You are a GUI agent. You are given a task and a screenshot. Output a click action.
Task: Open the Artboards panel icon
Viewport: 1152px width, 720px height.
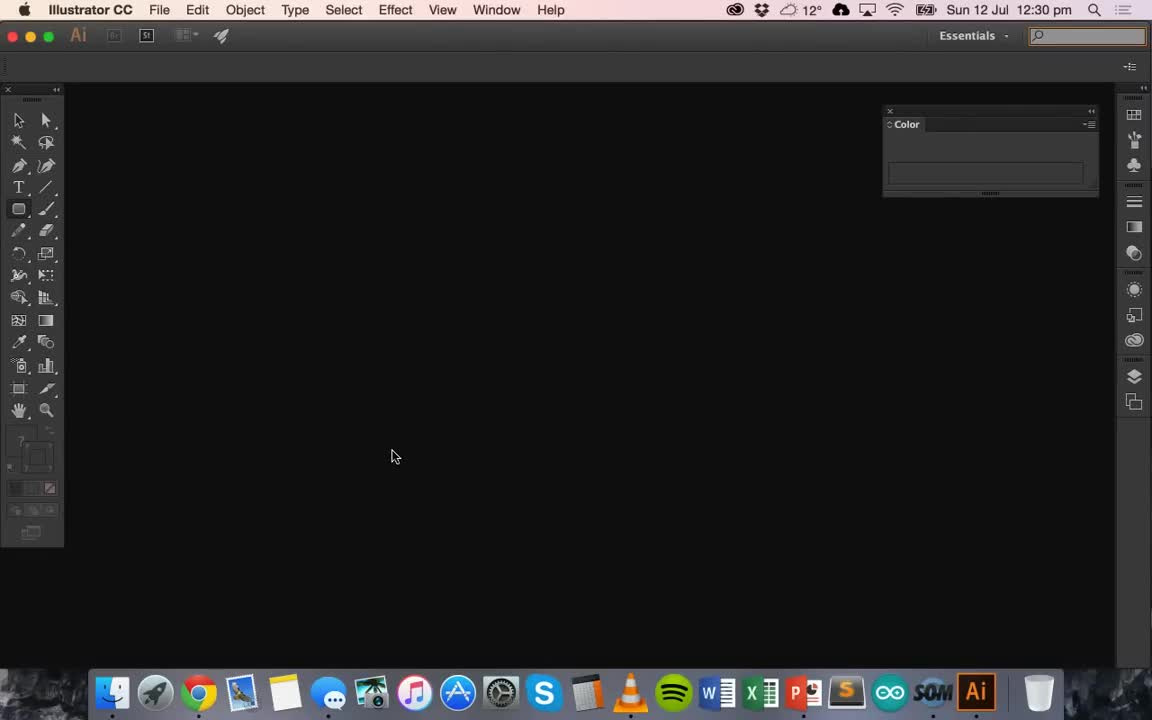1134,402
